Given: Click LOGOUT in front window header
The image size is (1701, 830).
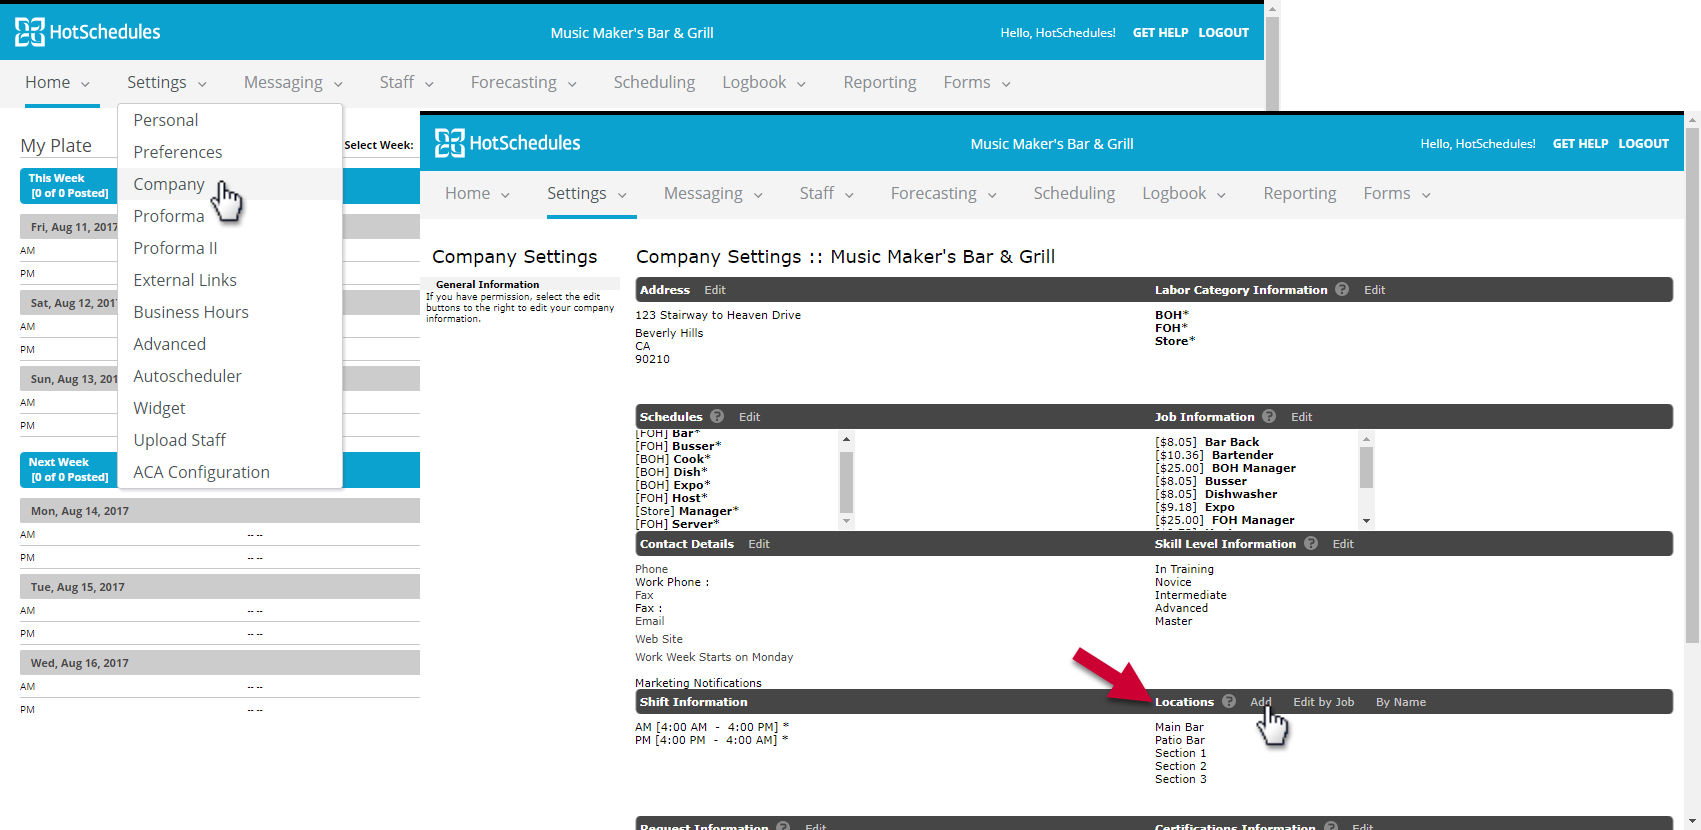Looking at the screenshot, I should click(1644, 144).
